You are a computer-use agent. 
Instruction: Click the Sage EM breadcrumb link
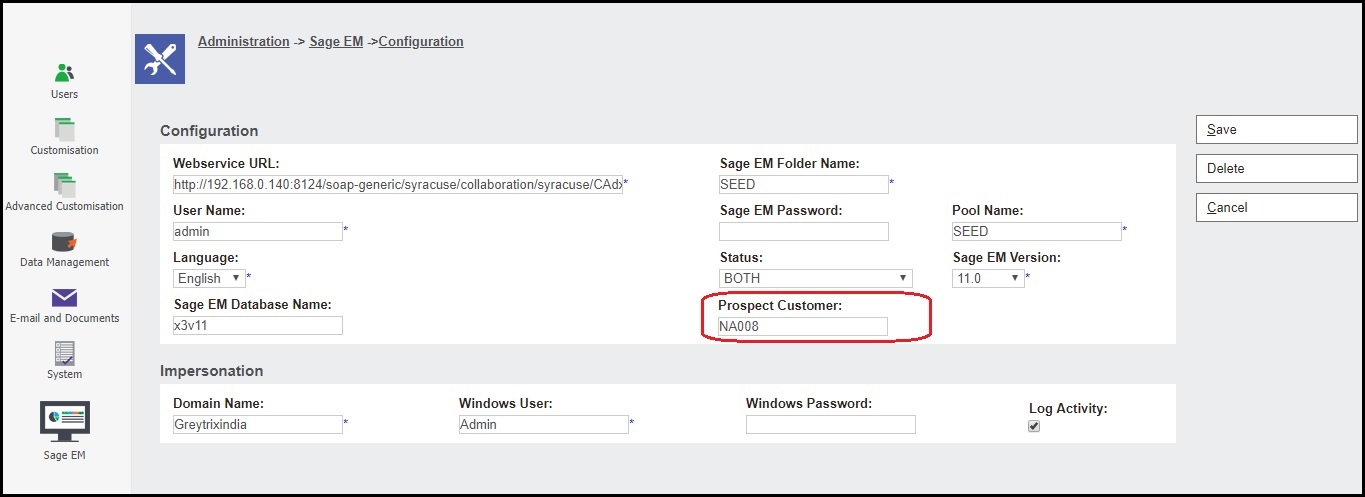[336, 42]
